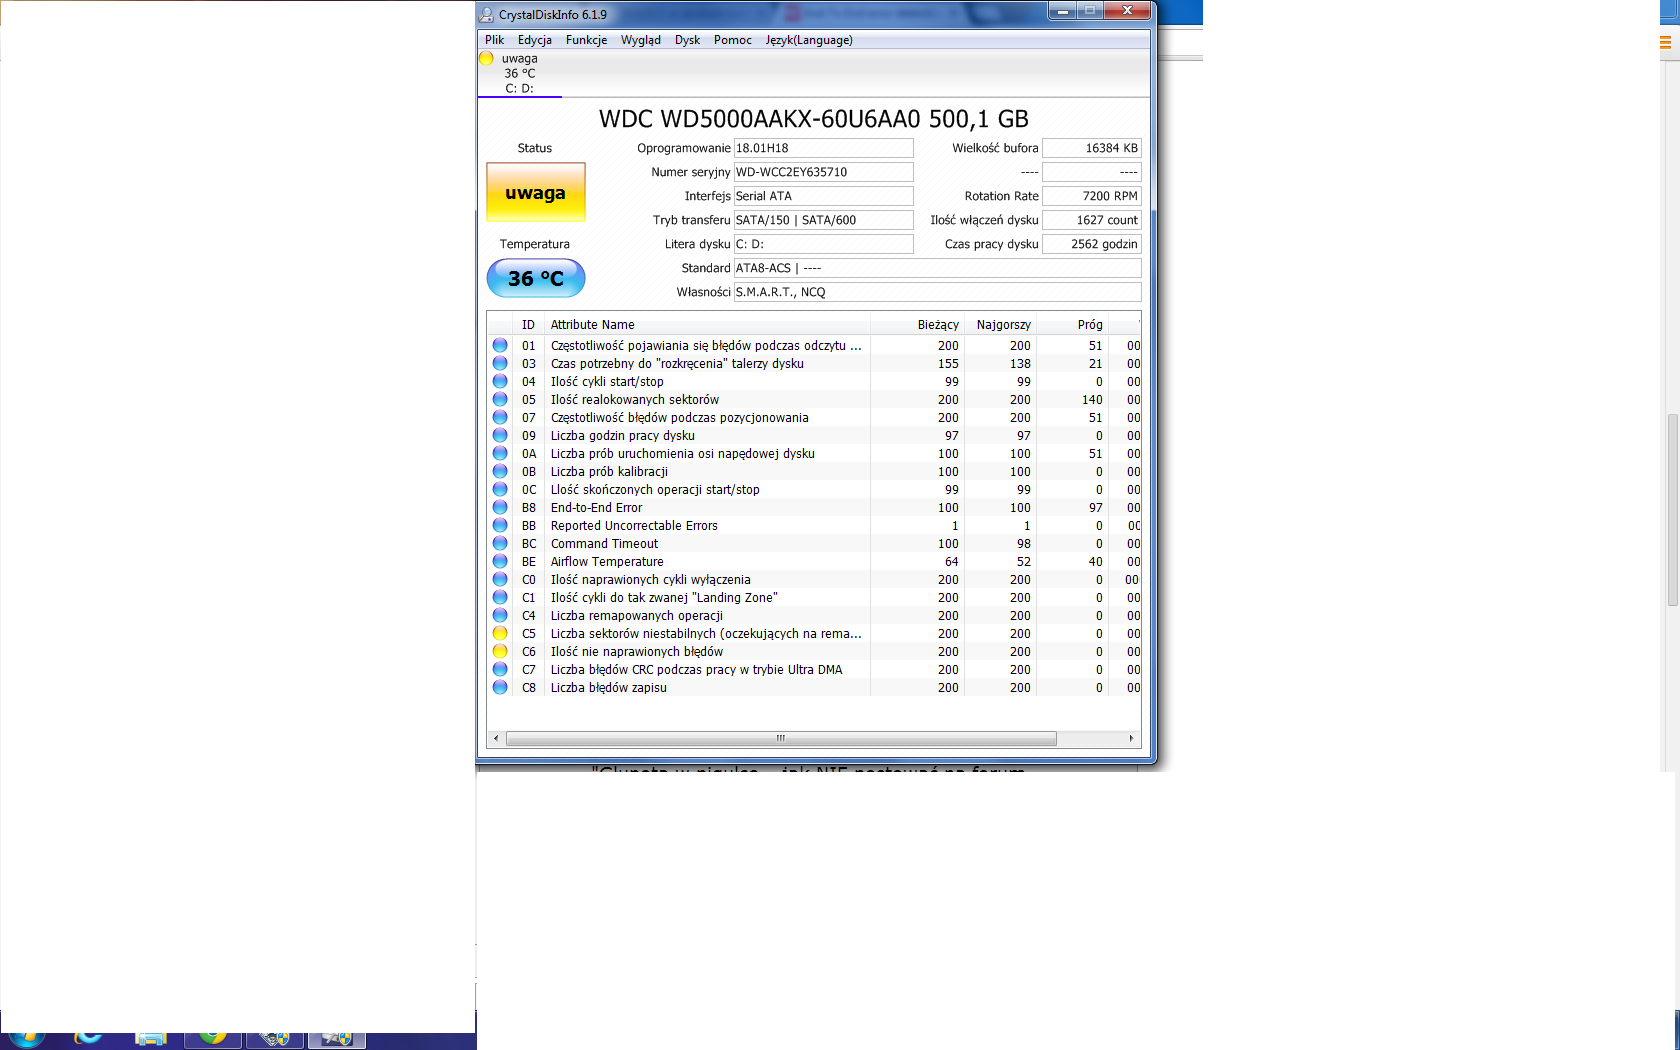1680x1050 pixels.
Task: Open the Pomoc menu
Action: [x=733, y=40]
